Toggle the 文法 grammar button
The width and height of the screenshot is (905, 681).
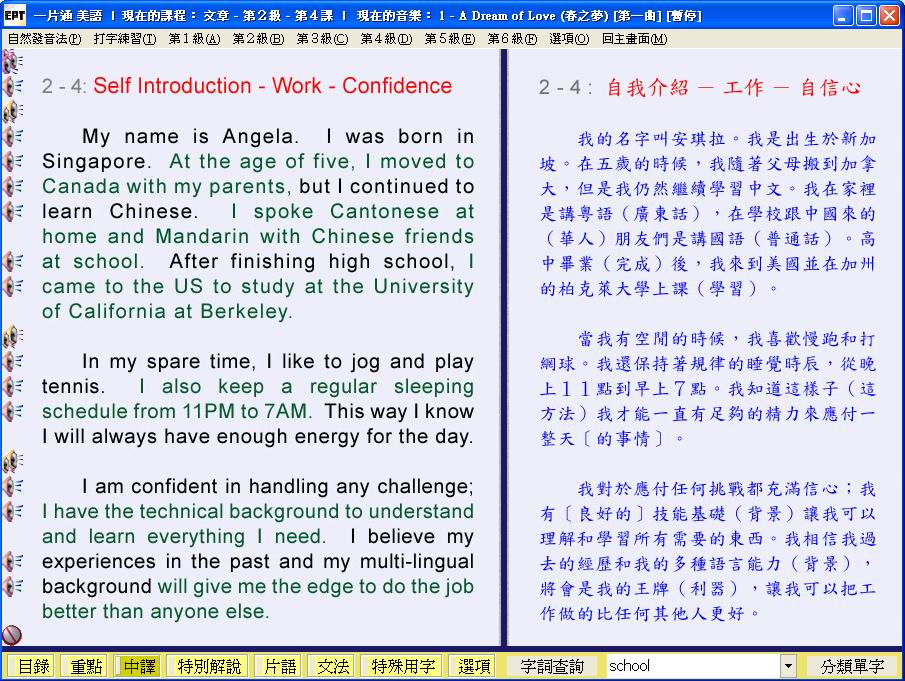[332, 666]
